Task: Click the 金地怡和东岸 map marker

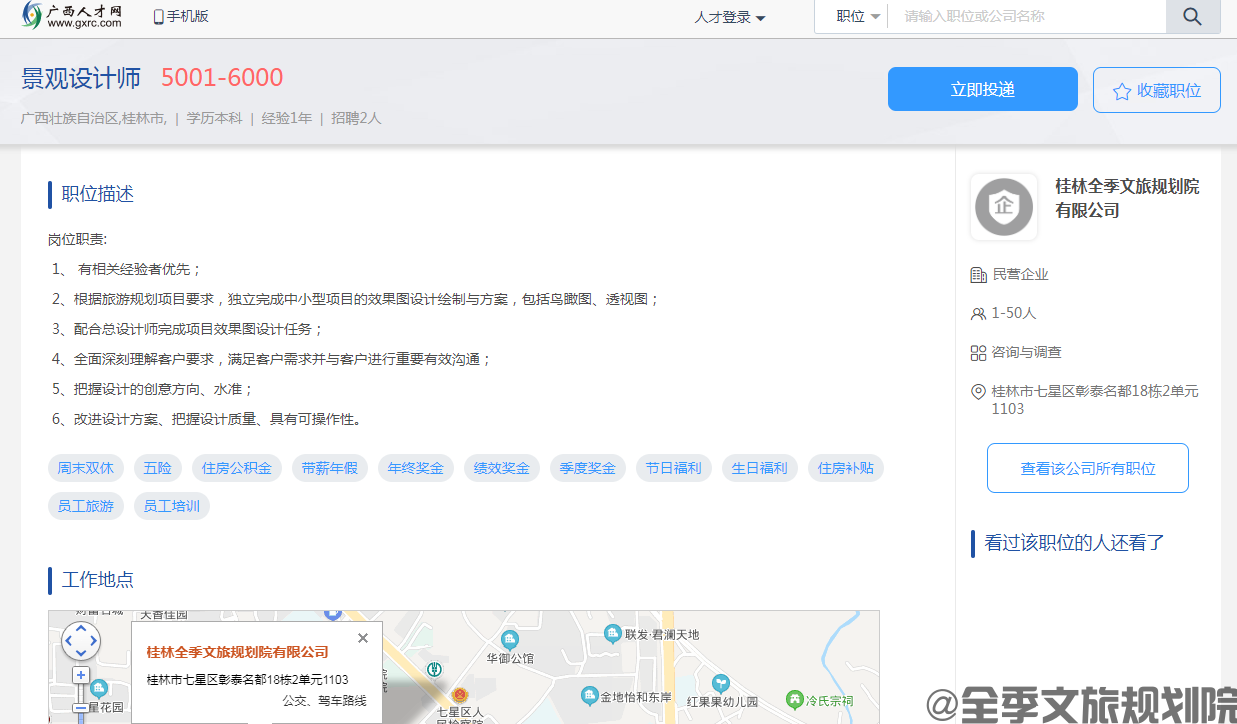Action: 590,694
